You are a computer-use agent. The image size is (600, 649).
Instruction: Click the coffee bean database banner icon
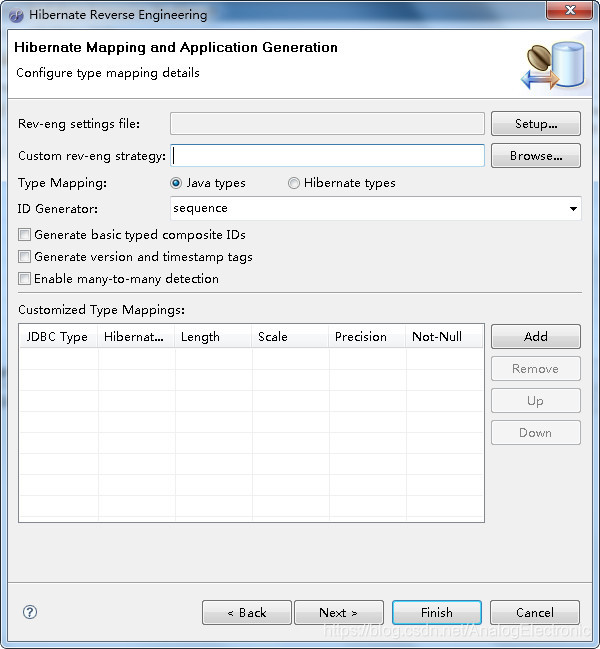tap(554, 65)
